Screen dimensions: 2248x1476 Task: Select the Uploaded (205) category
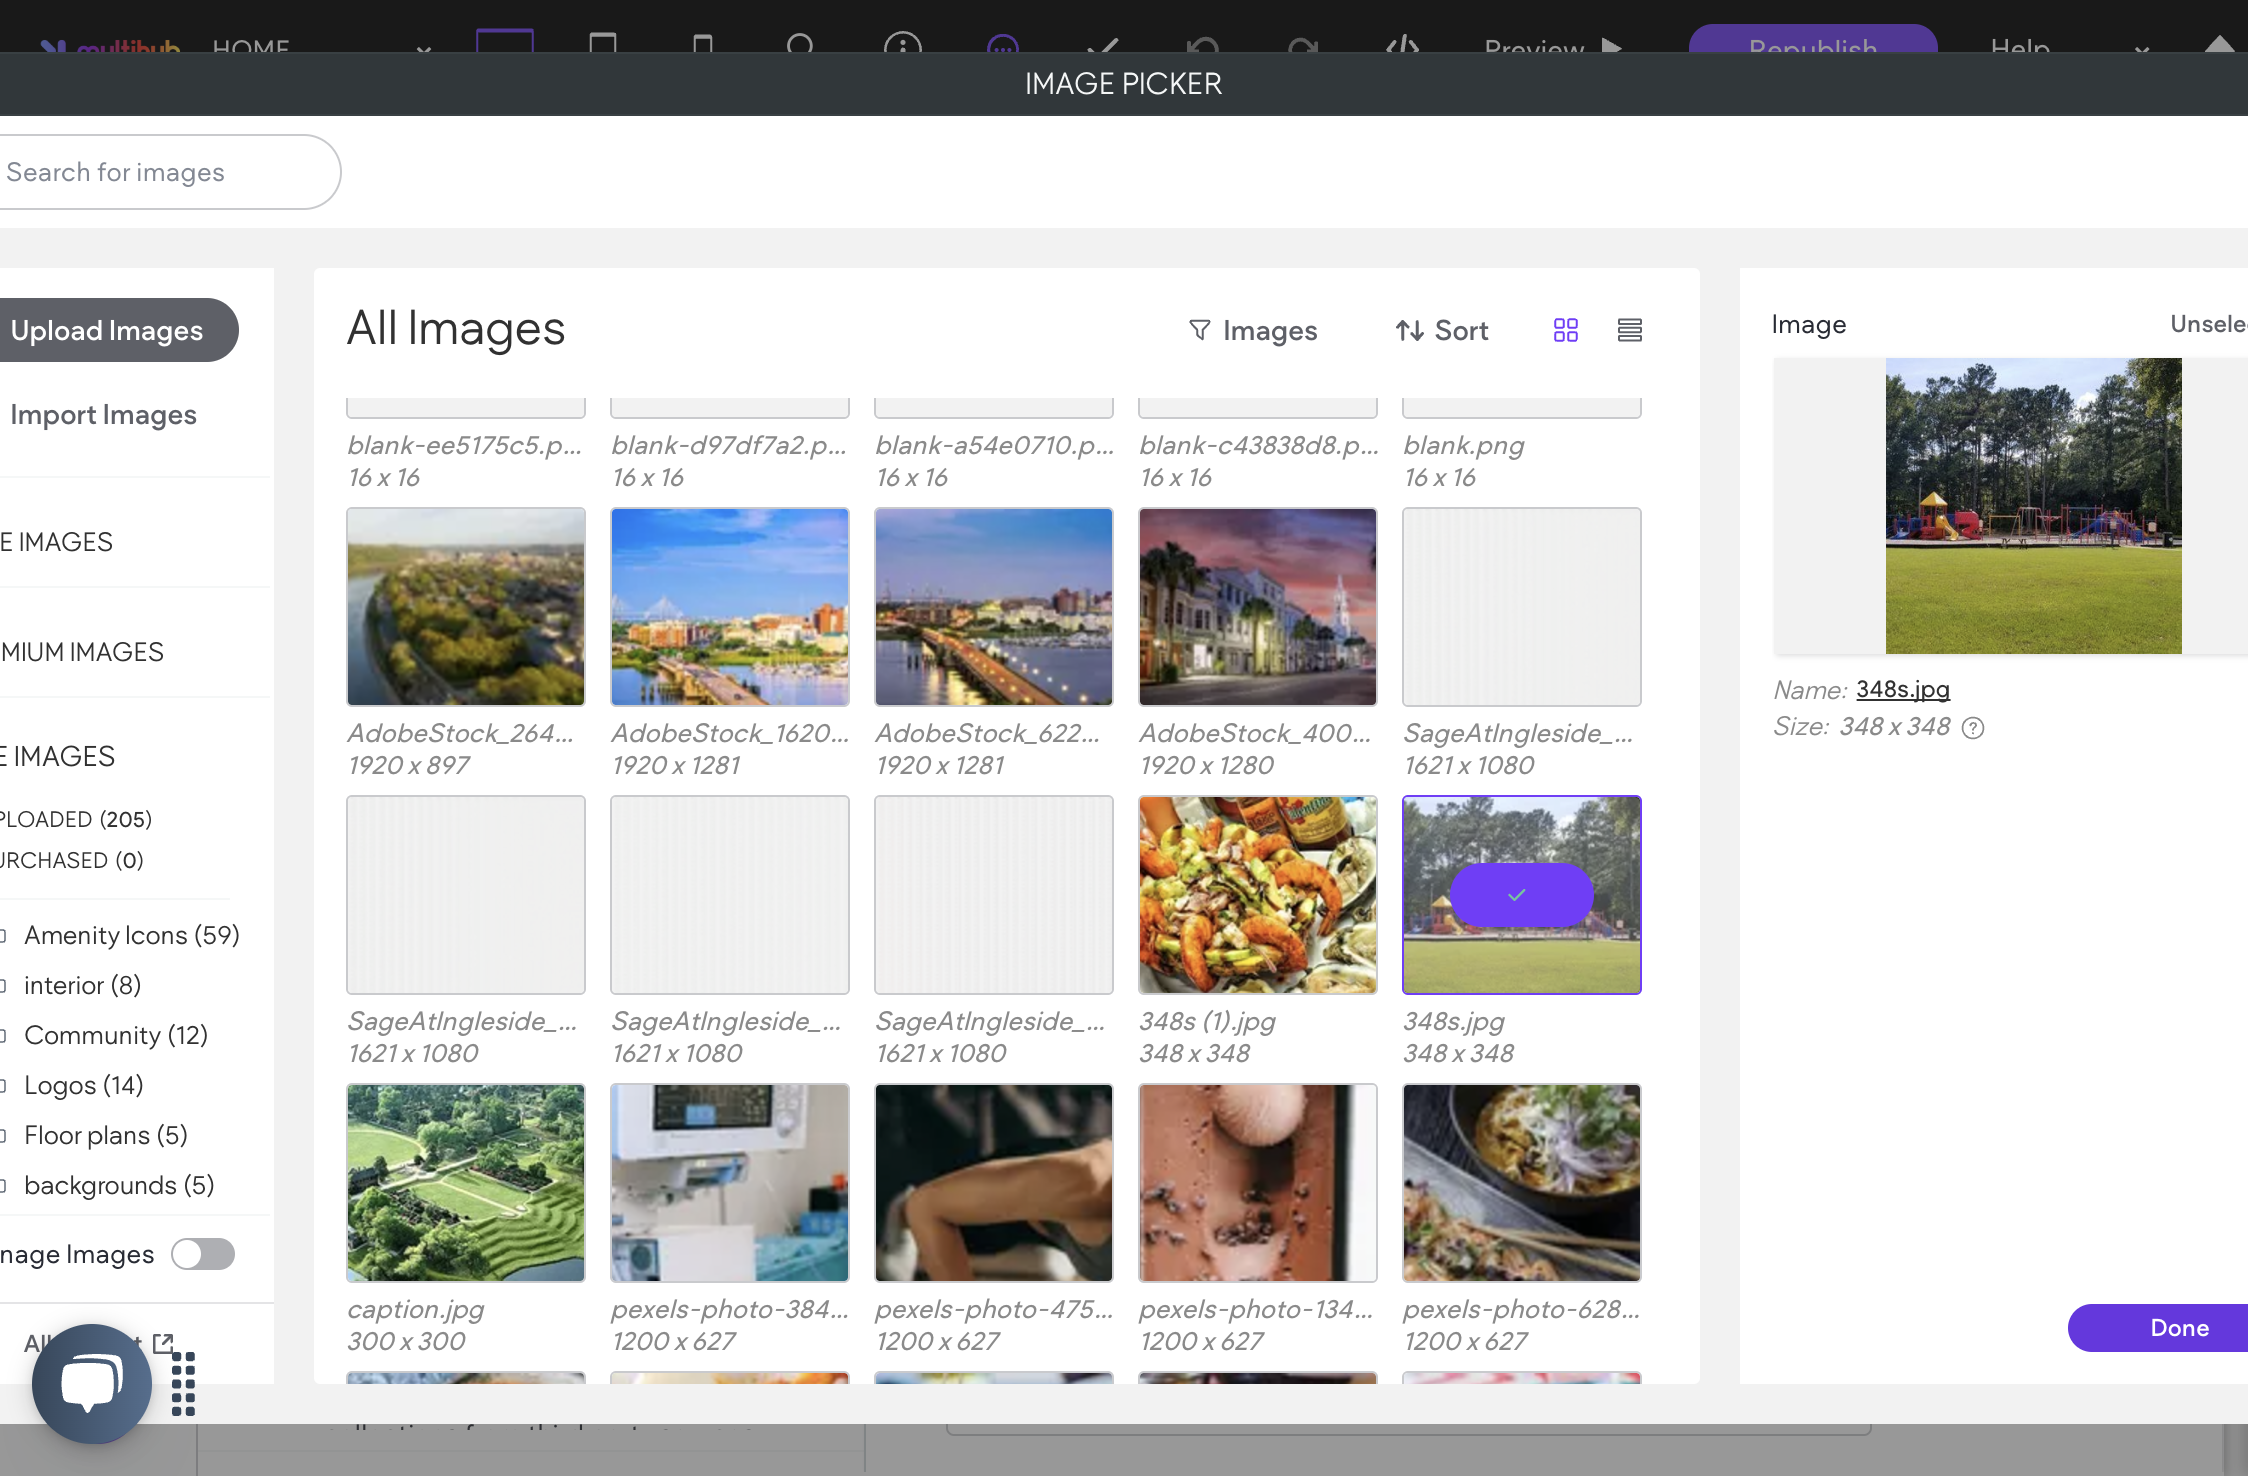coord(76,819)
